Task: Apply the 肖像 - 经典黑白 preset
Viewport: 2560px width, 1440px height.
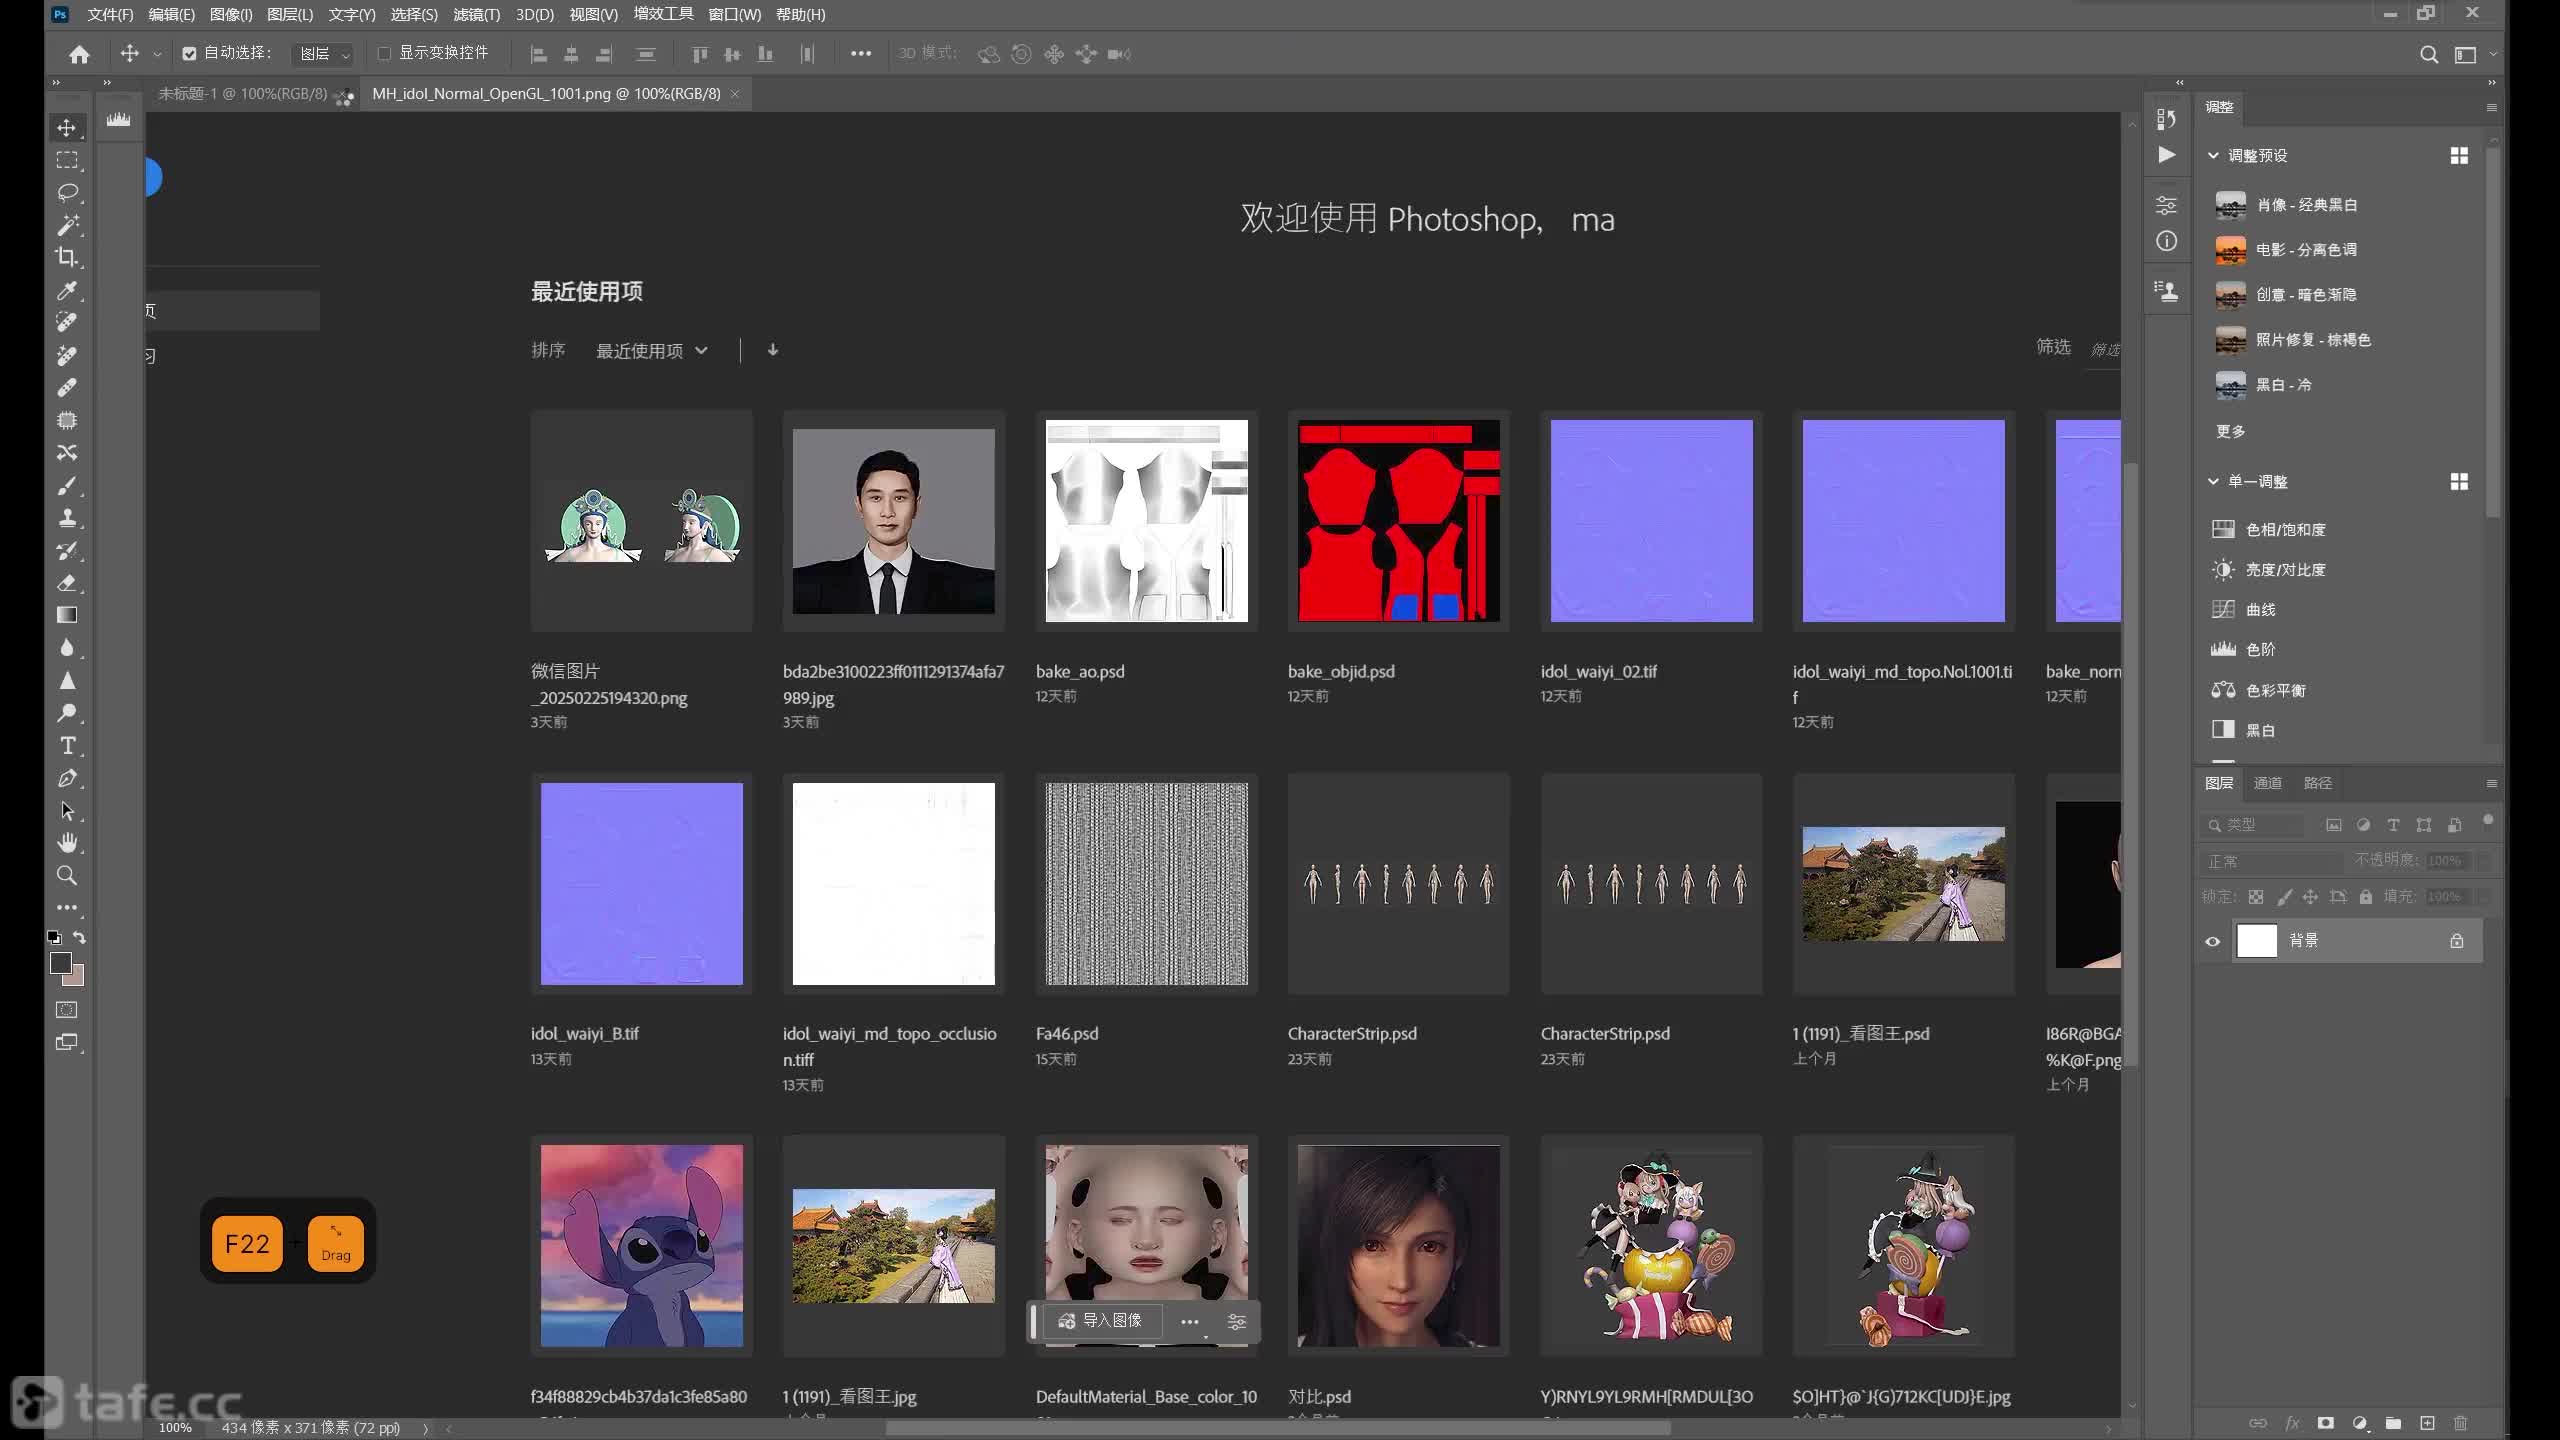Action: [x=2287, y=205]
